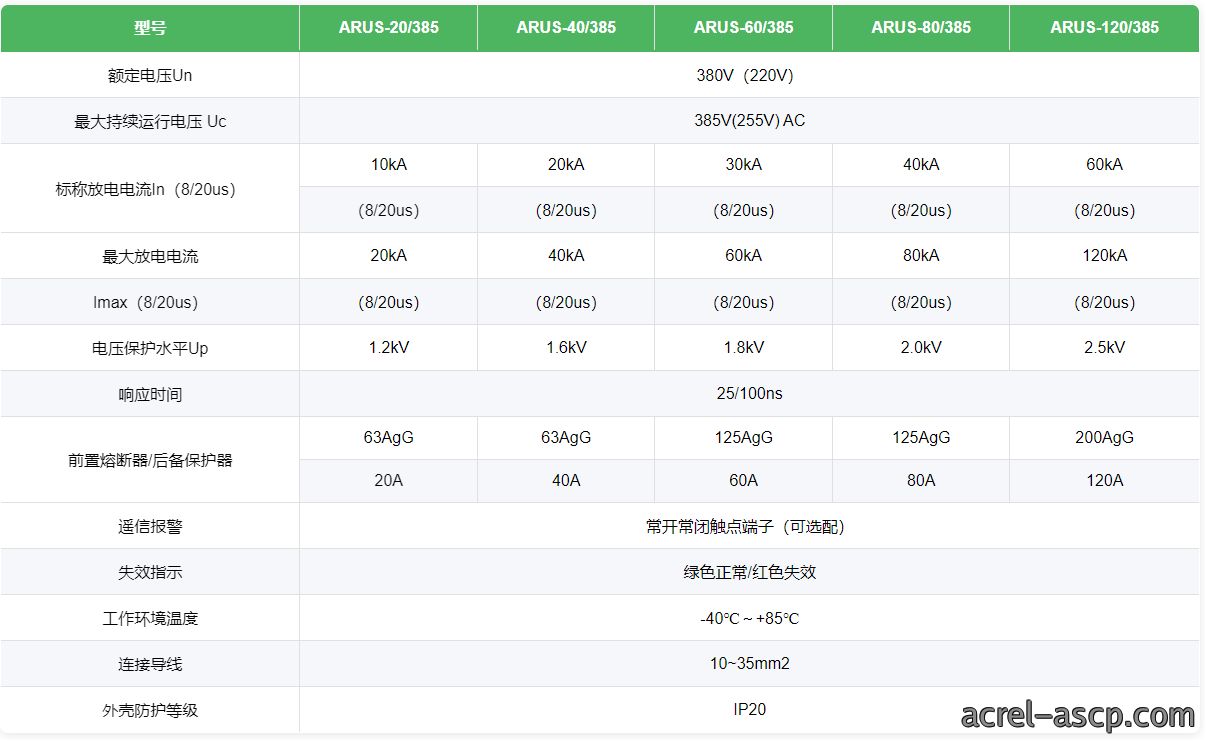
Task: Select the 200AgG fuse value
Action: pos(1104,438)
